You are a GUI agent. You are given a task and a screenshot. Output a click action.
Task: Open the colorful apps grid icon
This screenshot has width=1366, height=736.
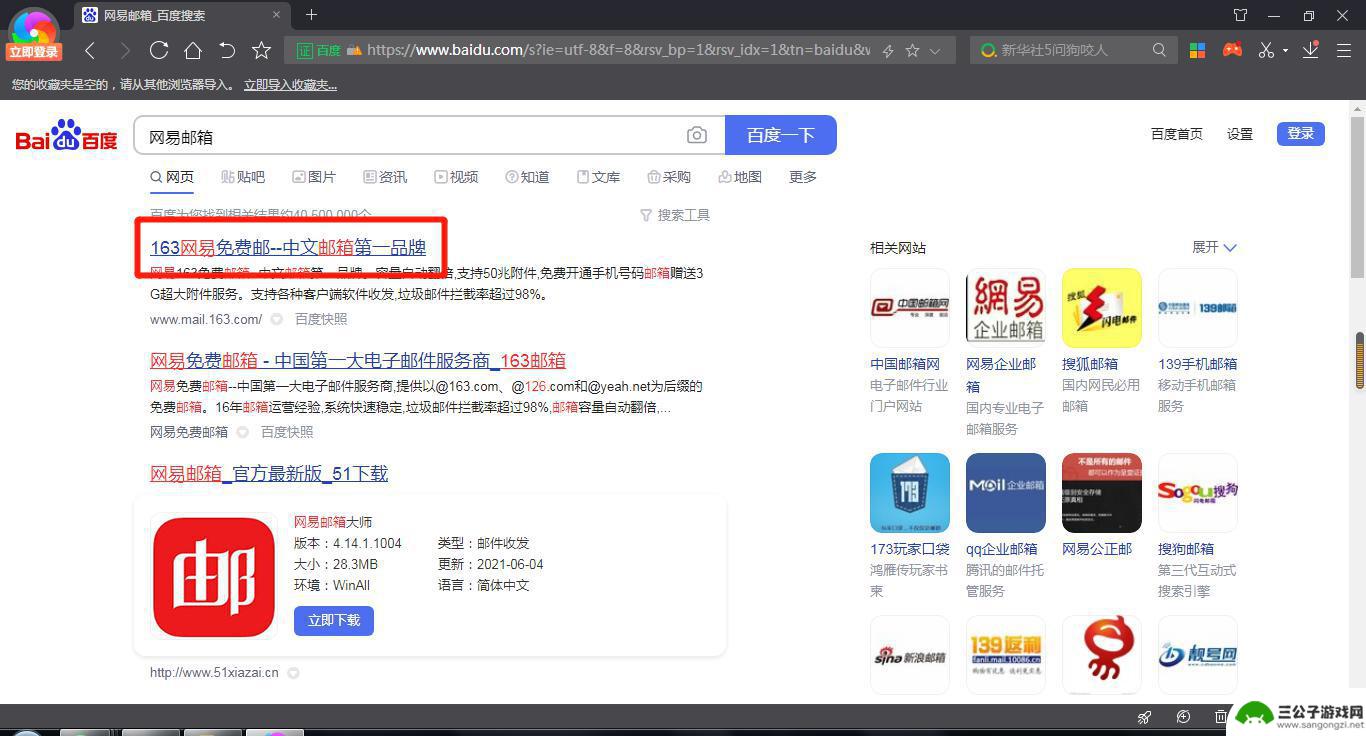coord(1197,50)
